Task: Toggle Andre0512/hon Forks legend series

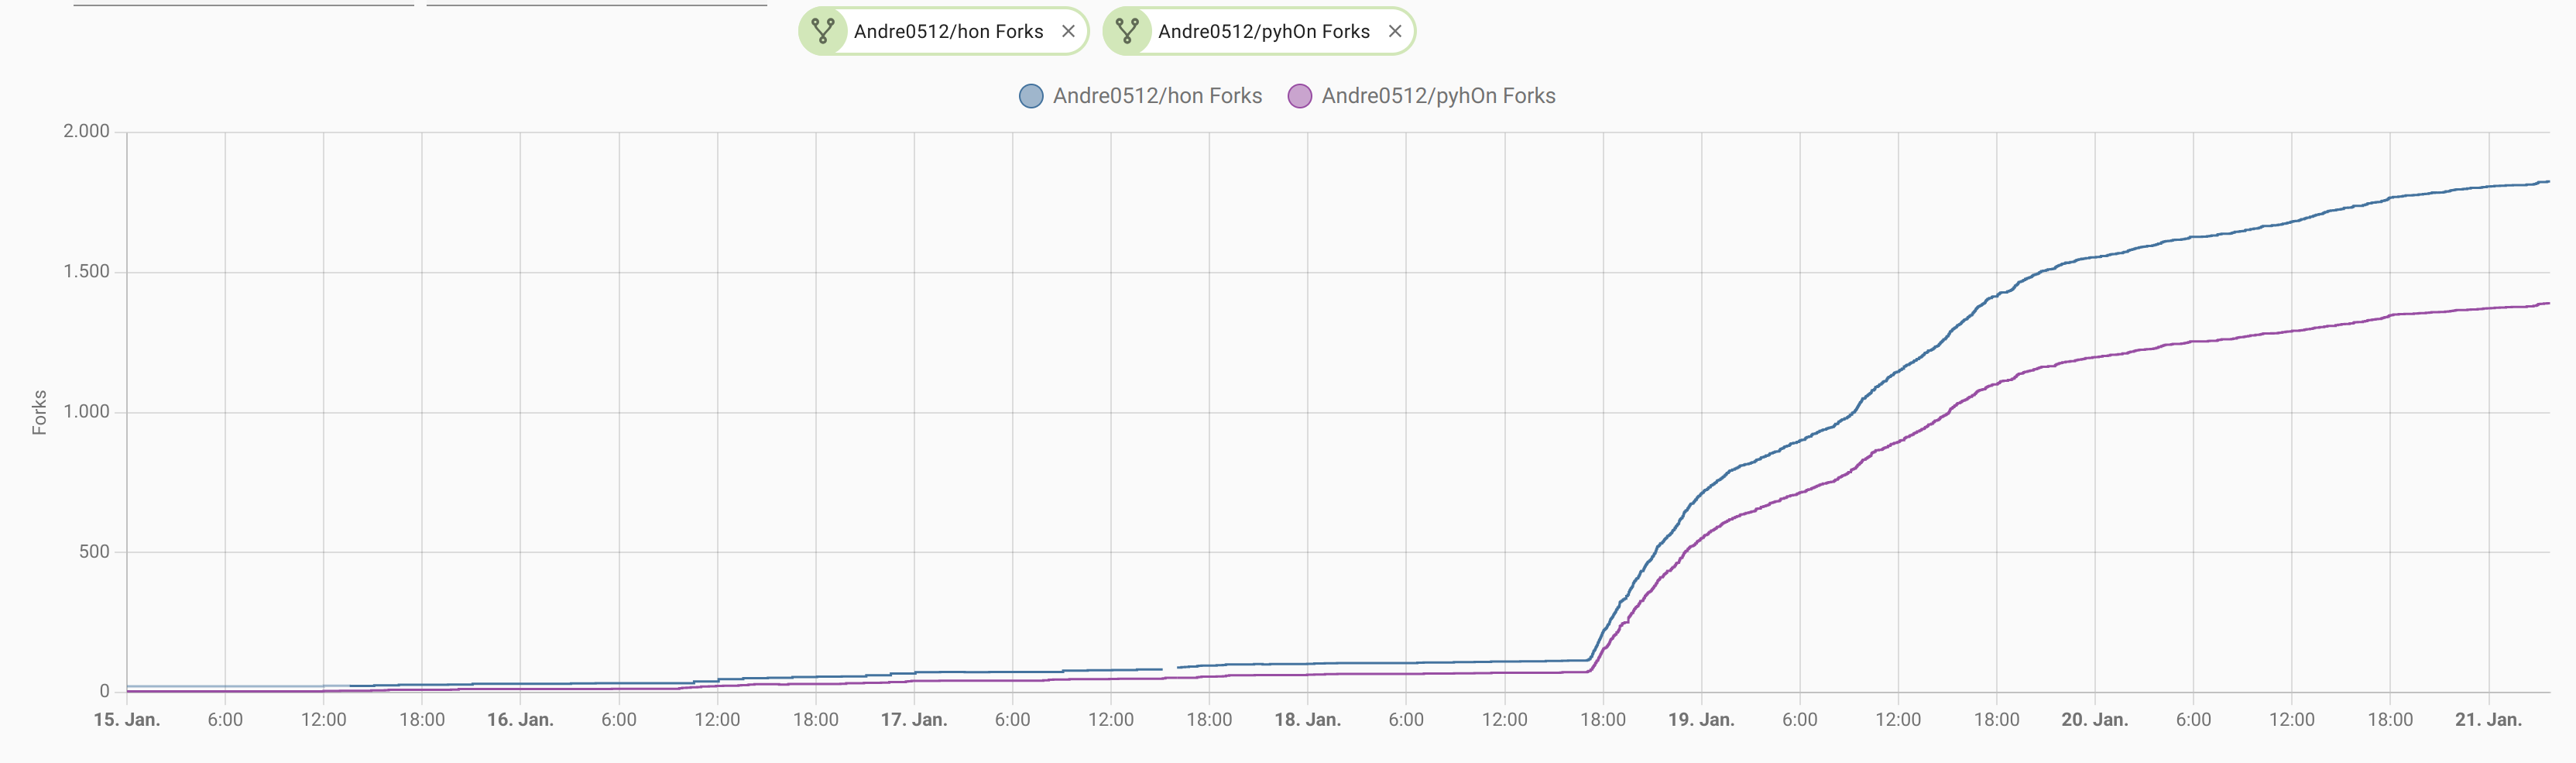Action: [1140, 96]
